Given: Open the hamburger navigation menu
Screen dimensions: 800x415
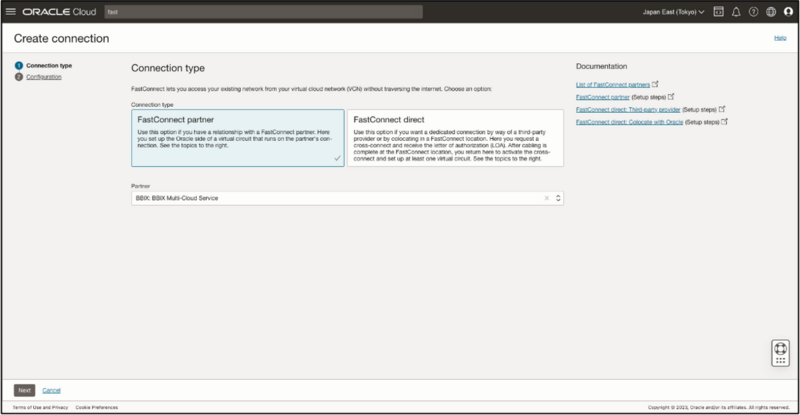Looking at the screenshot, I should pyautogui.click(x=11, y=12).
